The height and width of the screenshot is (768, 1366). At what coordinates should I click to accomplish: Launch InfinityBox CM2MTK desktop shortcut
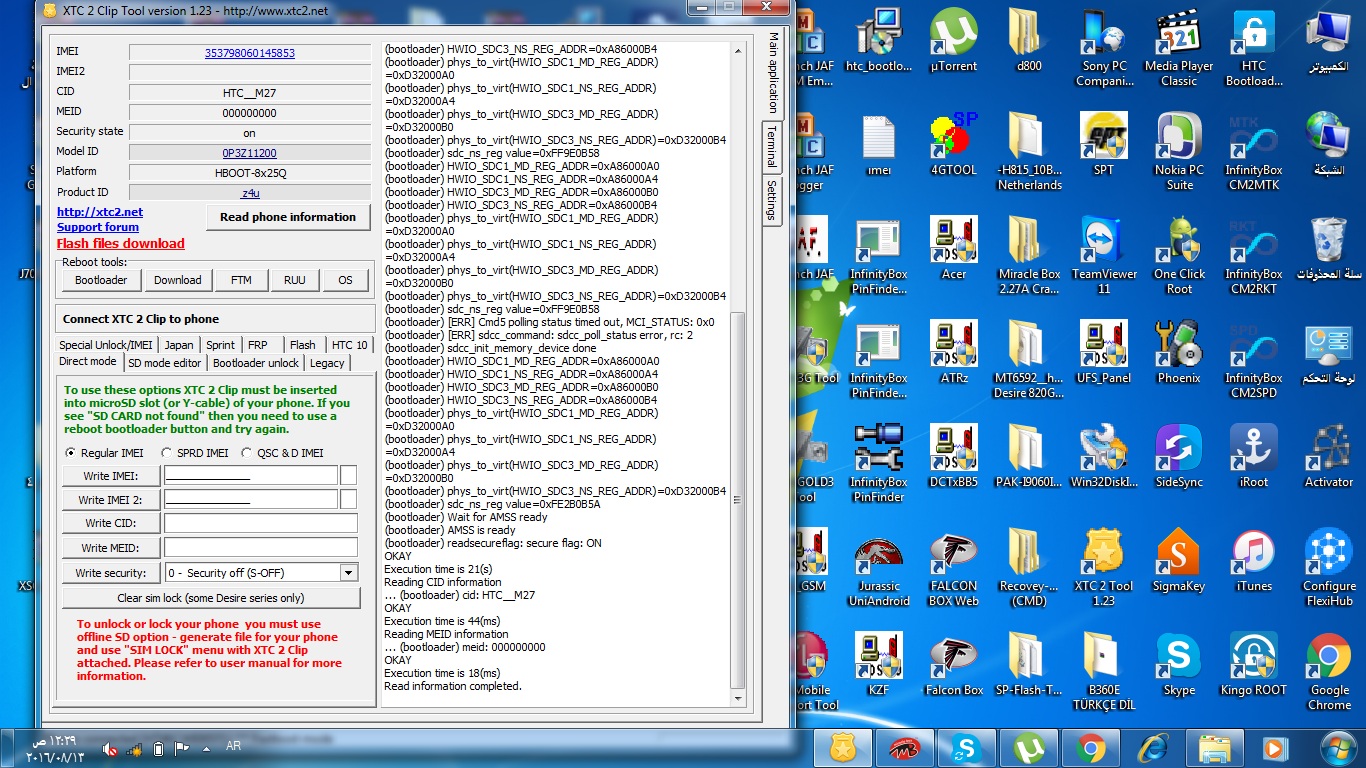point(1254,151)
